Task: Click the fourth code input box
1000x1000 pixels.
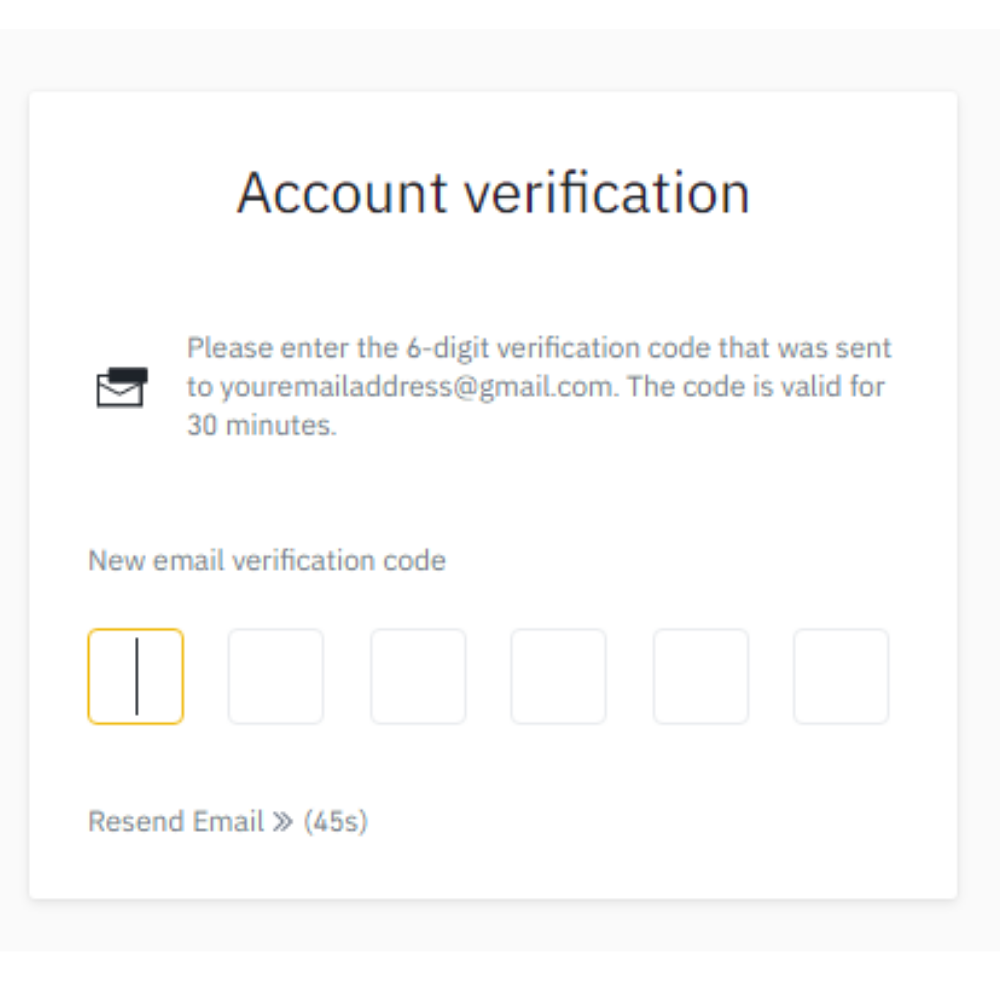Action: pyautogui.click(x=558, y=675)
